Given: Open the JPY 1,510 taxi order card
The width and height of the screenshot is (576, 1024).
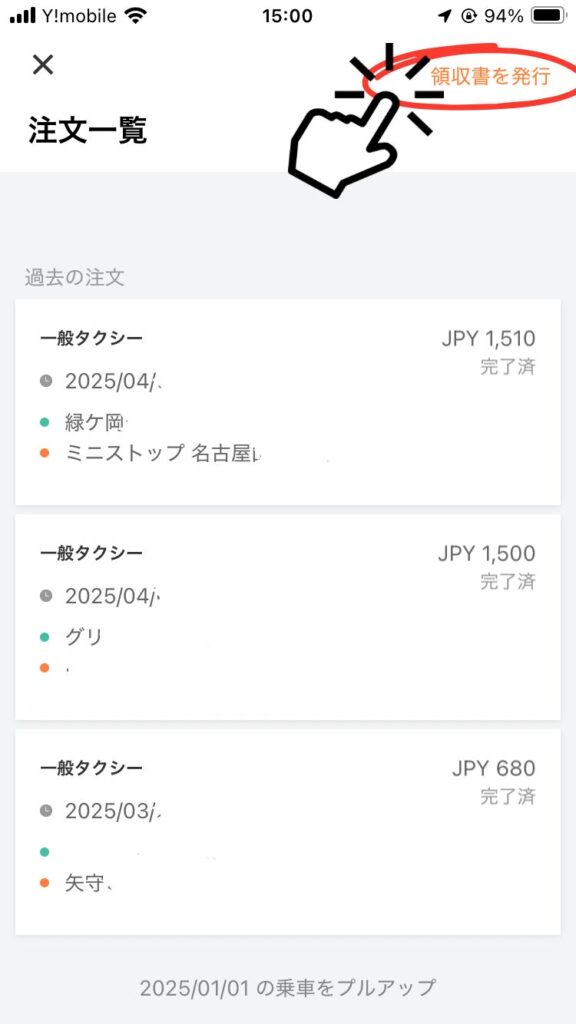Looking at the screenshot, I should 288,402.
